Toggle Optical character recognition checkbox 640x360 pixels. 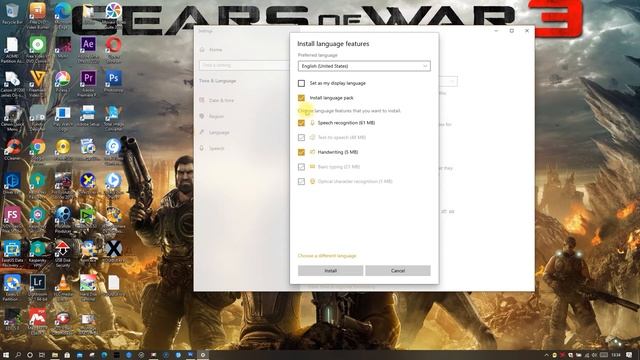pyautogui.click(x=301, y=182)
